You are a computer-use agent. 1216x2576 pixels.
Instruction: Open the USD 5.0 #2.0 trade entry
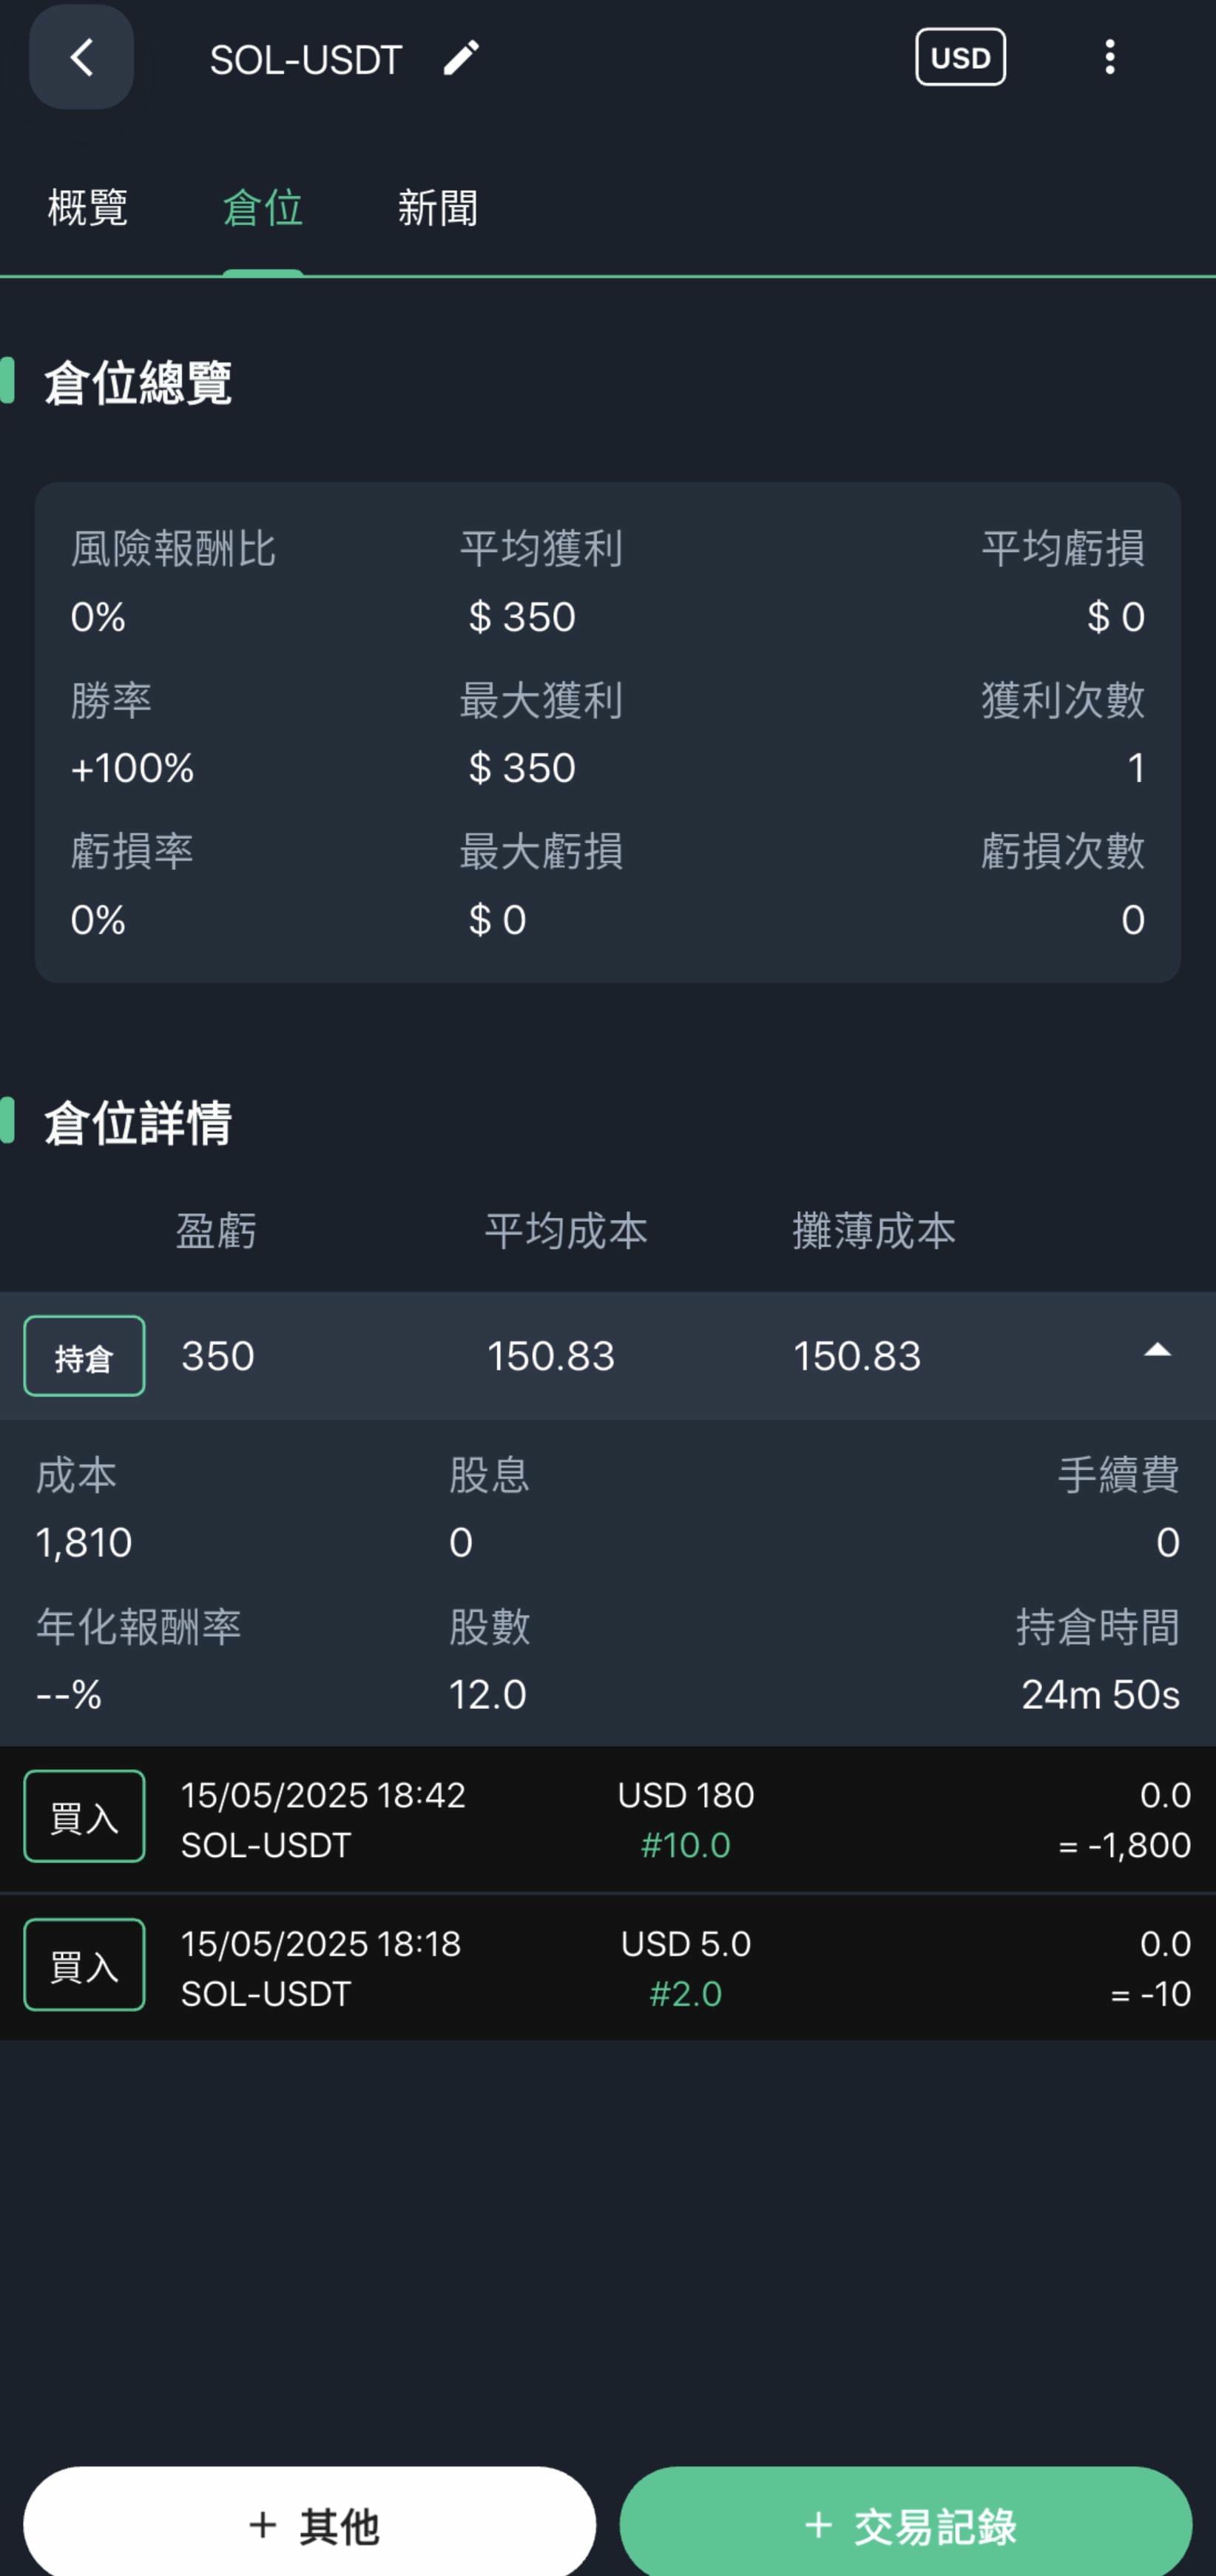tap(608, 1967)
